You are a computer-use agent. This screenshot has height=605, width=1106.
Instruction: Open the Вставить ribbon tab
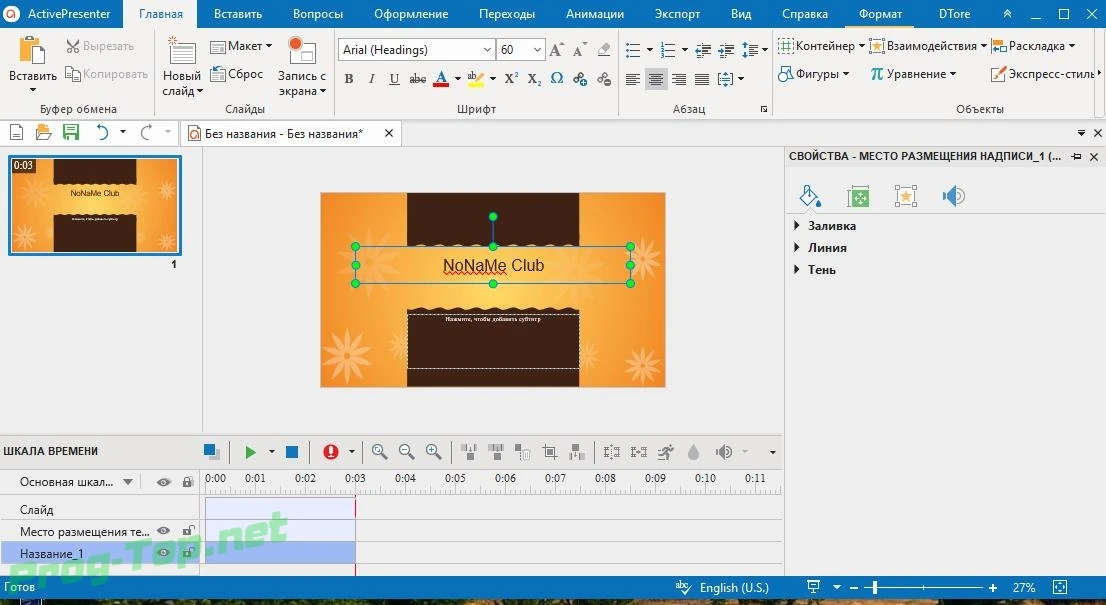tap(238, 14)
